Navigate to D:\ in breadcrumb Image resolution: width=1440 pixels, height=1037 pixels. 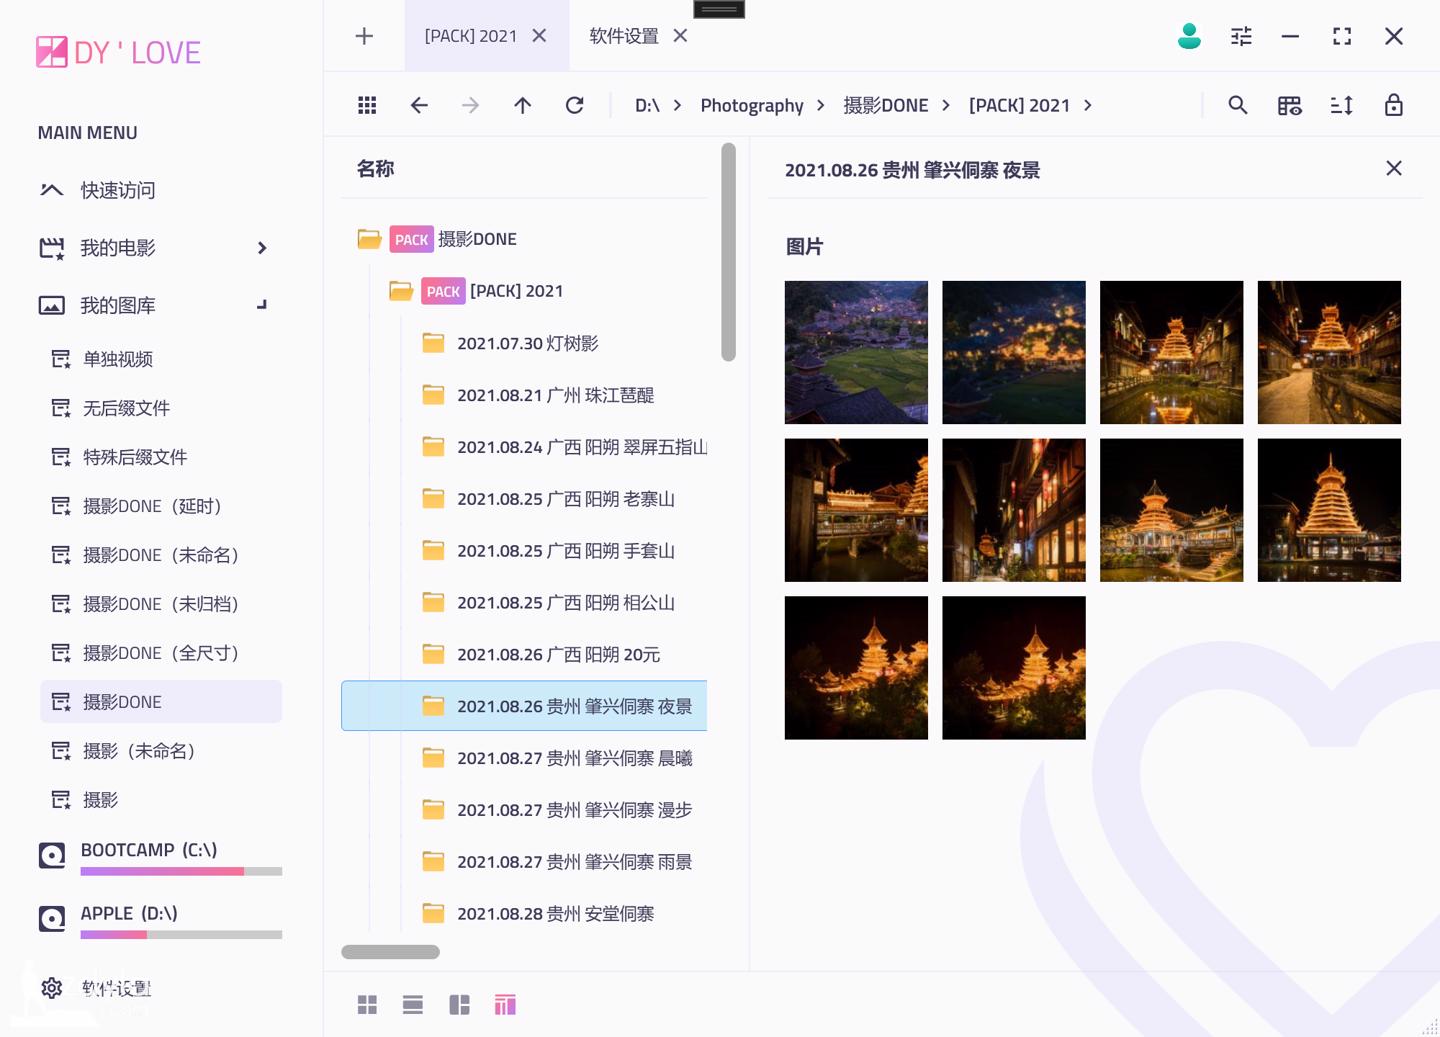tap(647, 105)
